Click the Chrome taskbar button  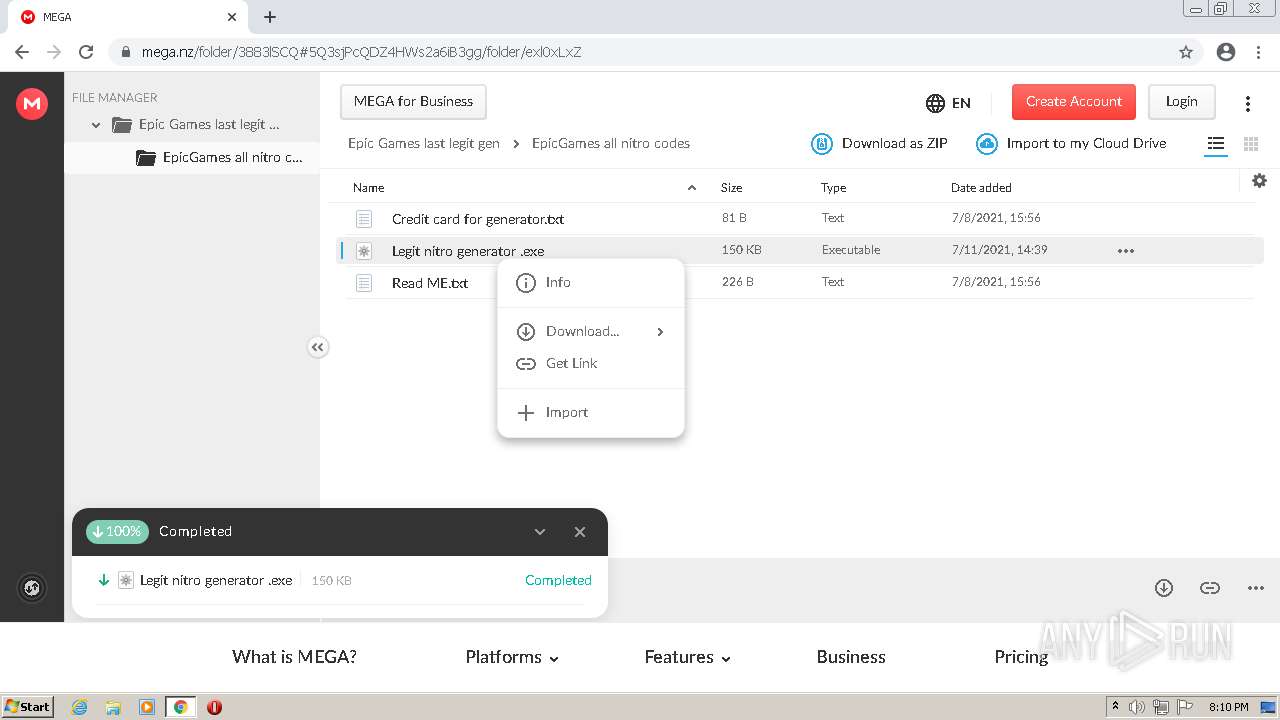(180, 707)
